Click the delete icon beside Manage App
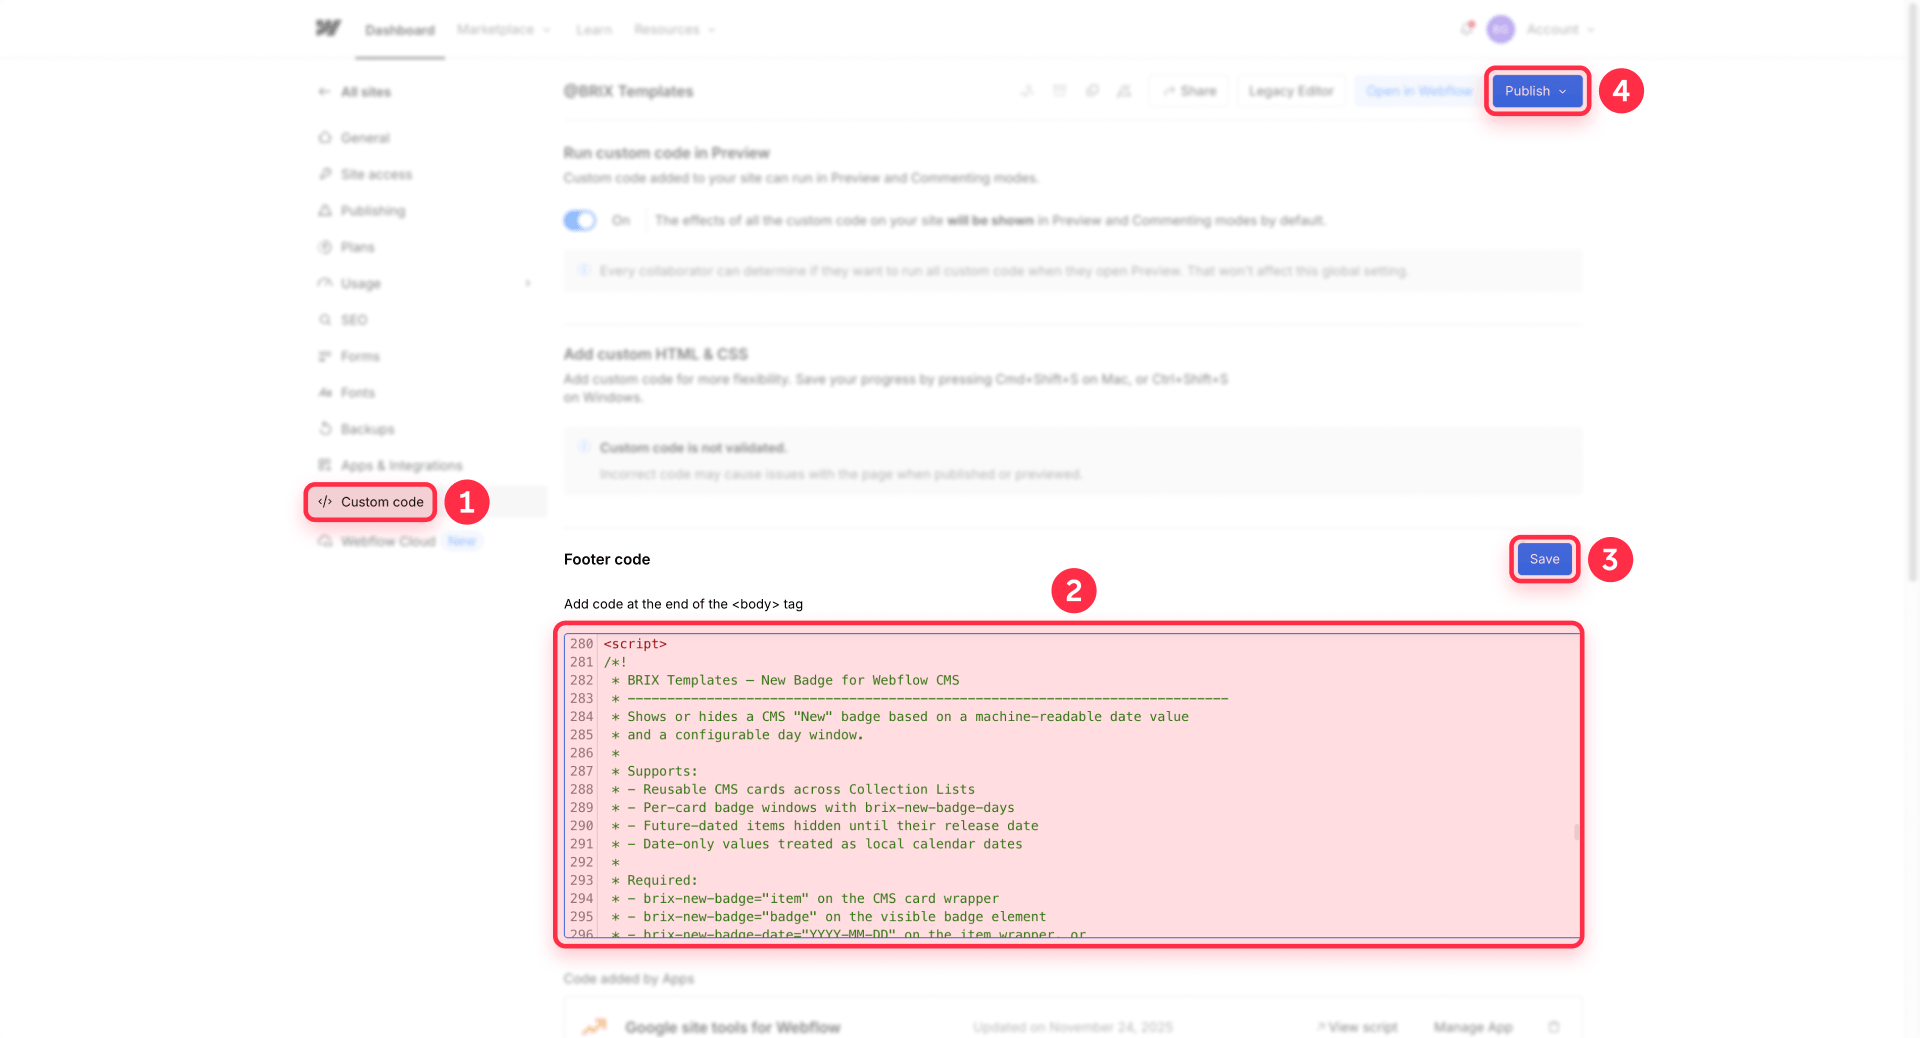This screenshot has width=1920, height=1038. [1554, 1027]
